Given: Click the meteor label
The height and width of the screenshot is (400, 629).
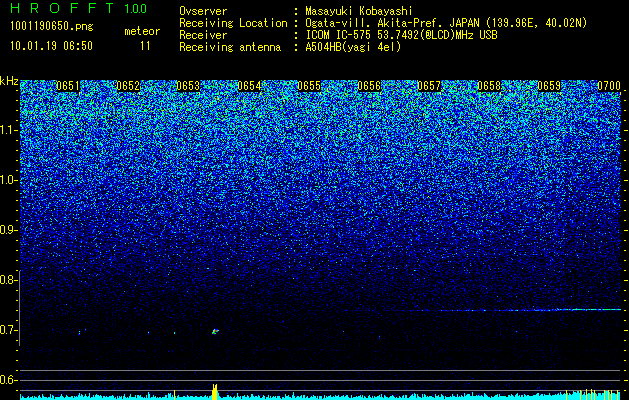Looking at the screenshot, I should 142,31.
